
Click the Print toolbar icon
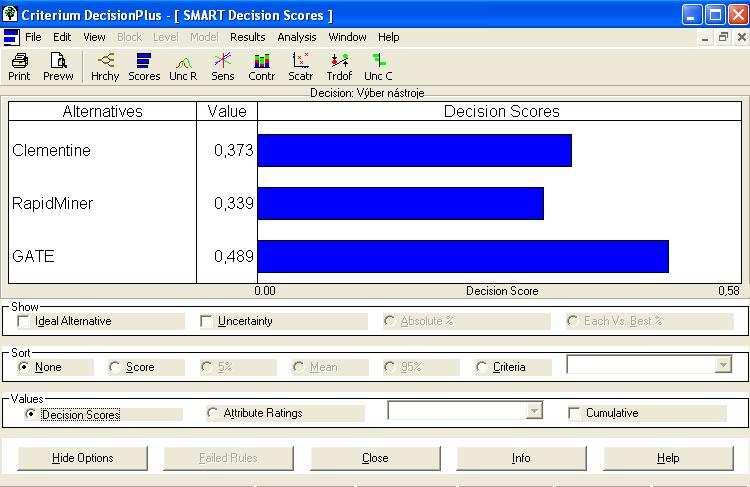(19, 66)
